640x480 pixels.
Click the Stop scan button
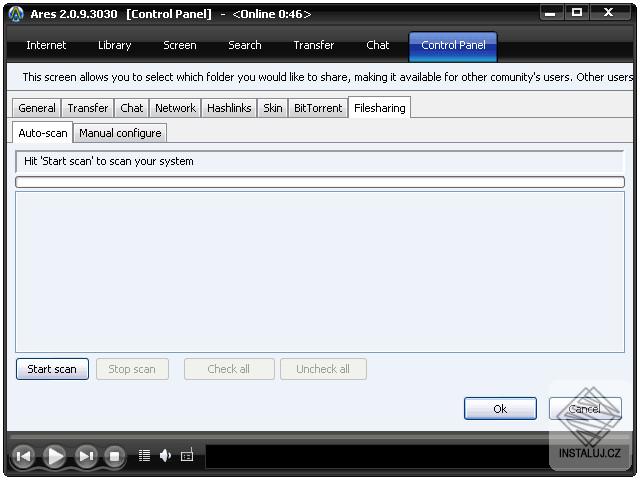[x=132, y=369]
